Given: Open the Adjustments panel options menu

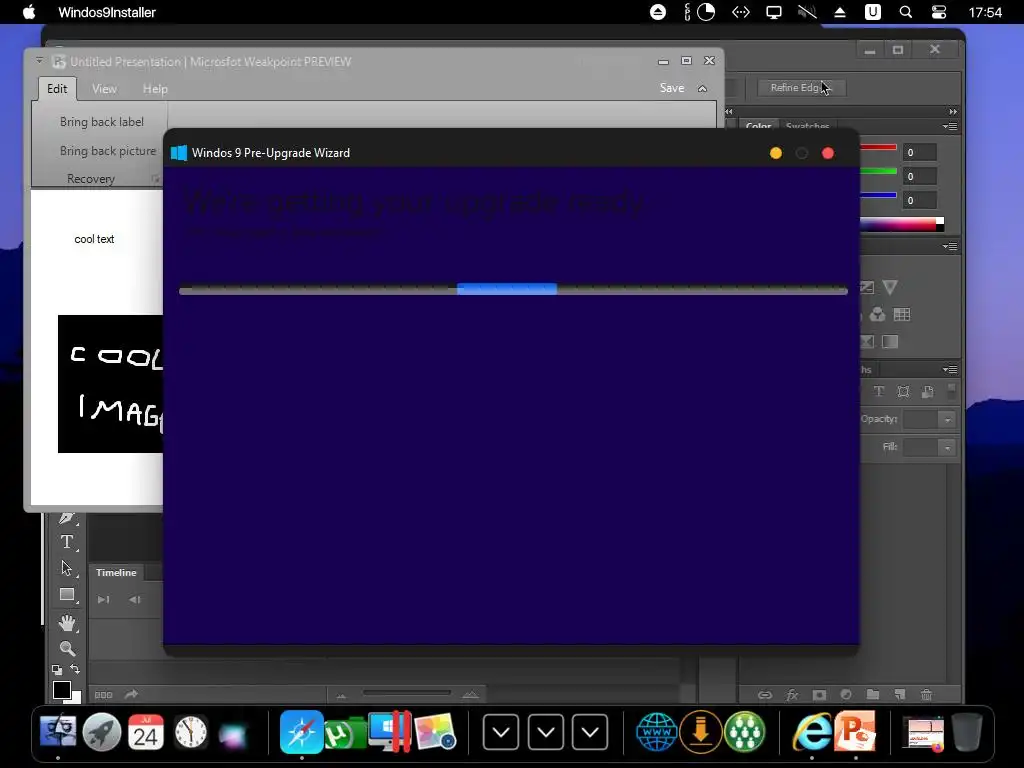Looking at the screenshot, I should click(x=950, y=246).
